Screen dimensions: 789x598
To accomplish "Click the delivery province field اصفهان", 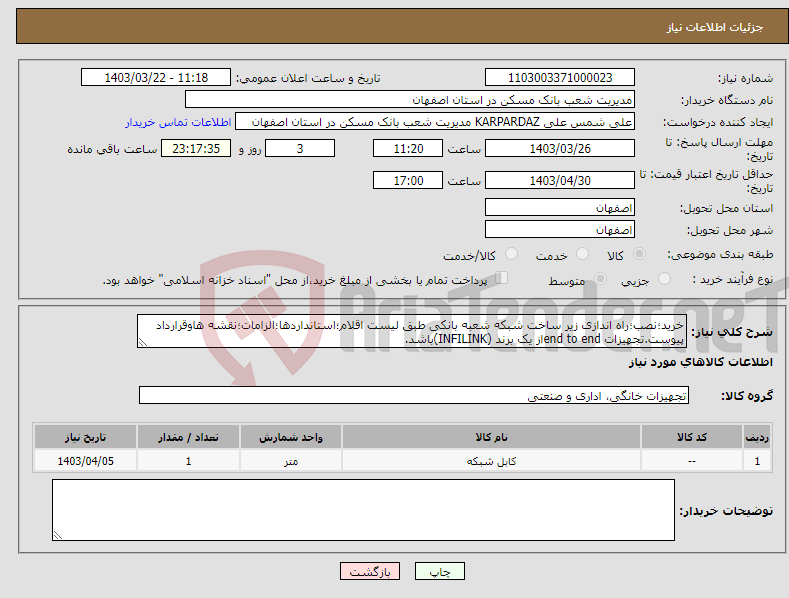I will coord(560,207).
